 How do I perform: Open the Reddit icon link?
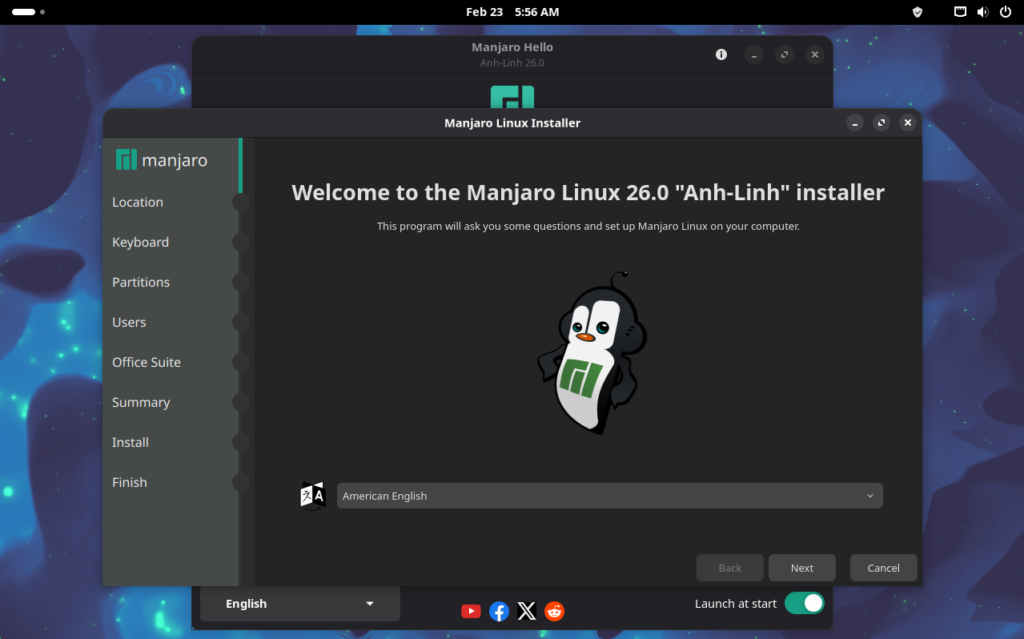pyautogui.click(x=554, y=611)
